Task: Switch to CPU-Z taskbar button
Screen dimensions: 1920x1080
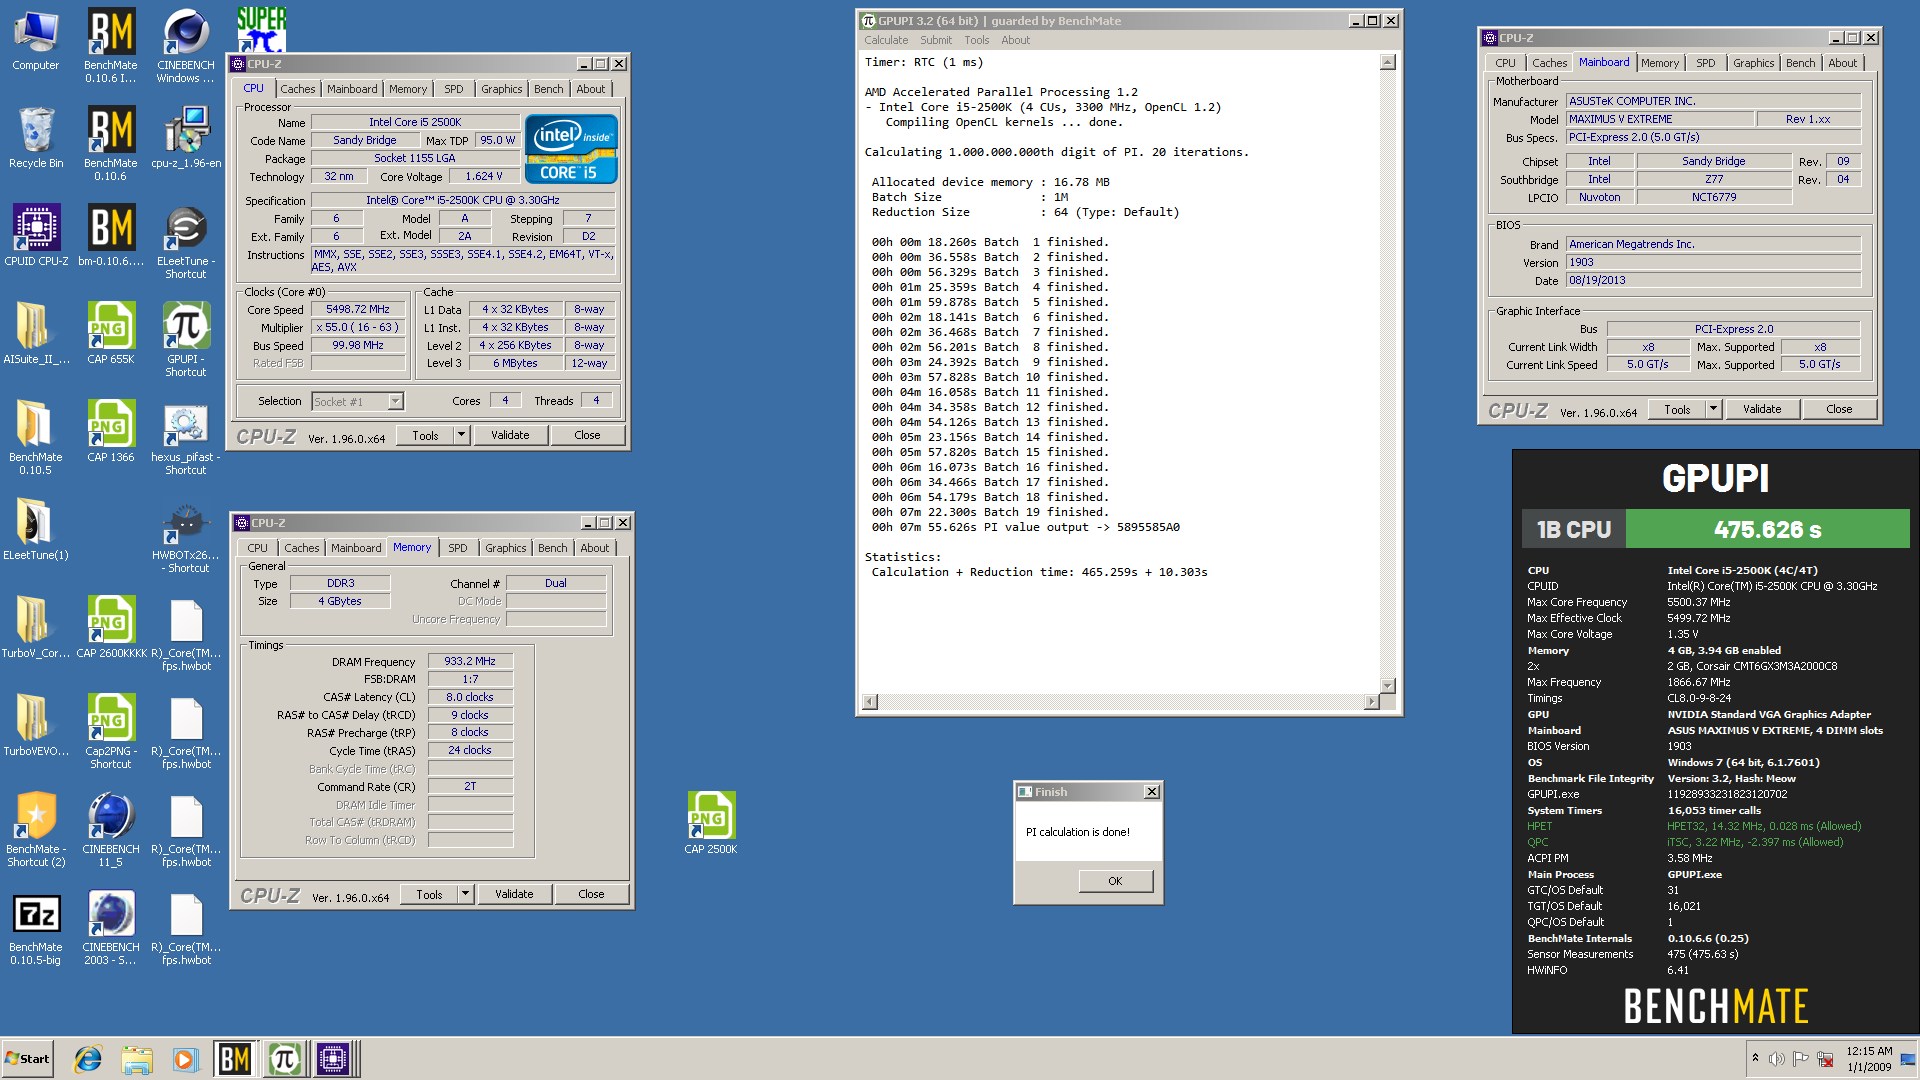Action: pos(334,1059)
